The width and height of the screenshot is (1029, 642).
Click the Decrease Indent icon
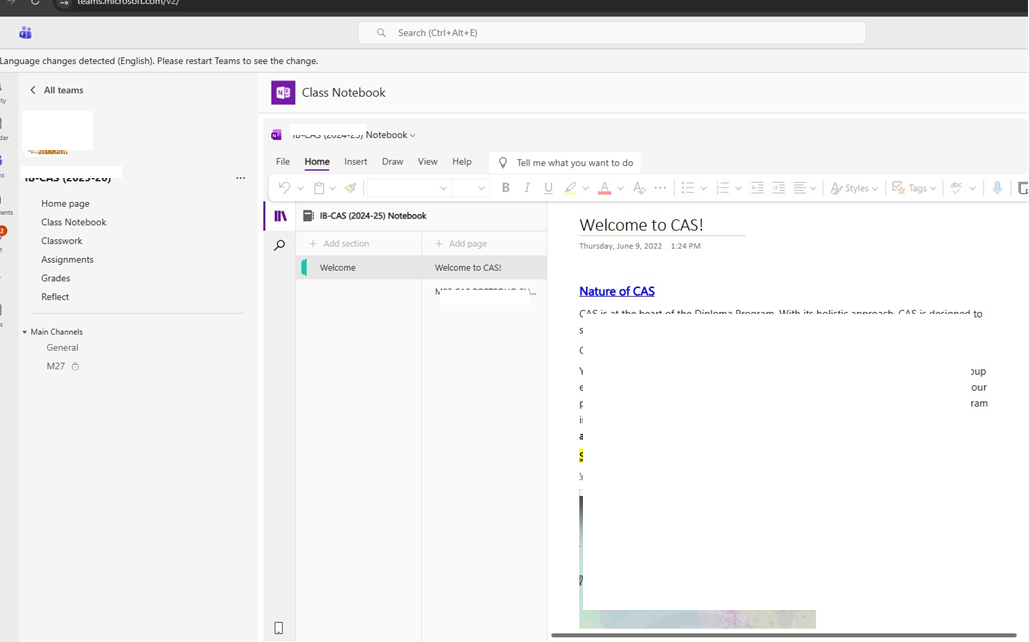(x=757, y=188)
